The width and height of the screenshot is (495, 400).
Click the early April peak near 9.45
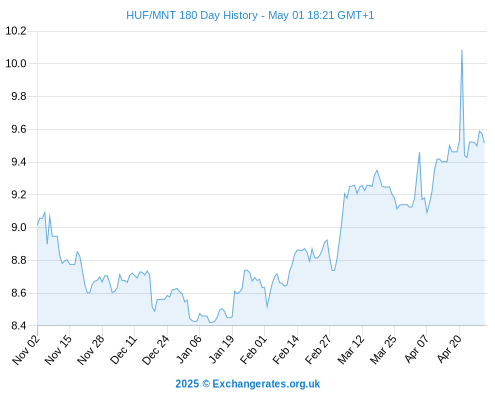419,153
